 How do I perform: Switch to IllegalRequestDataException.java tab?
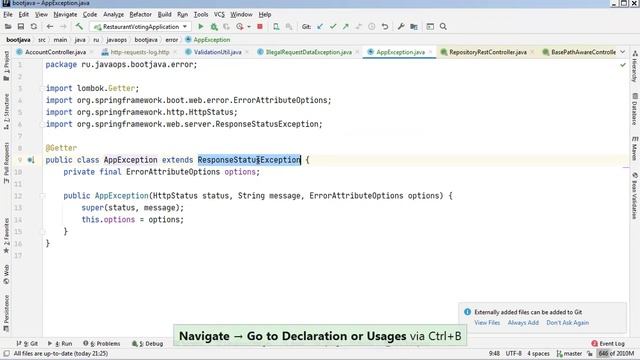[x=308, y=52]
